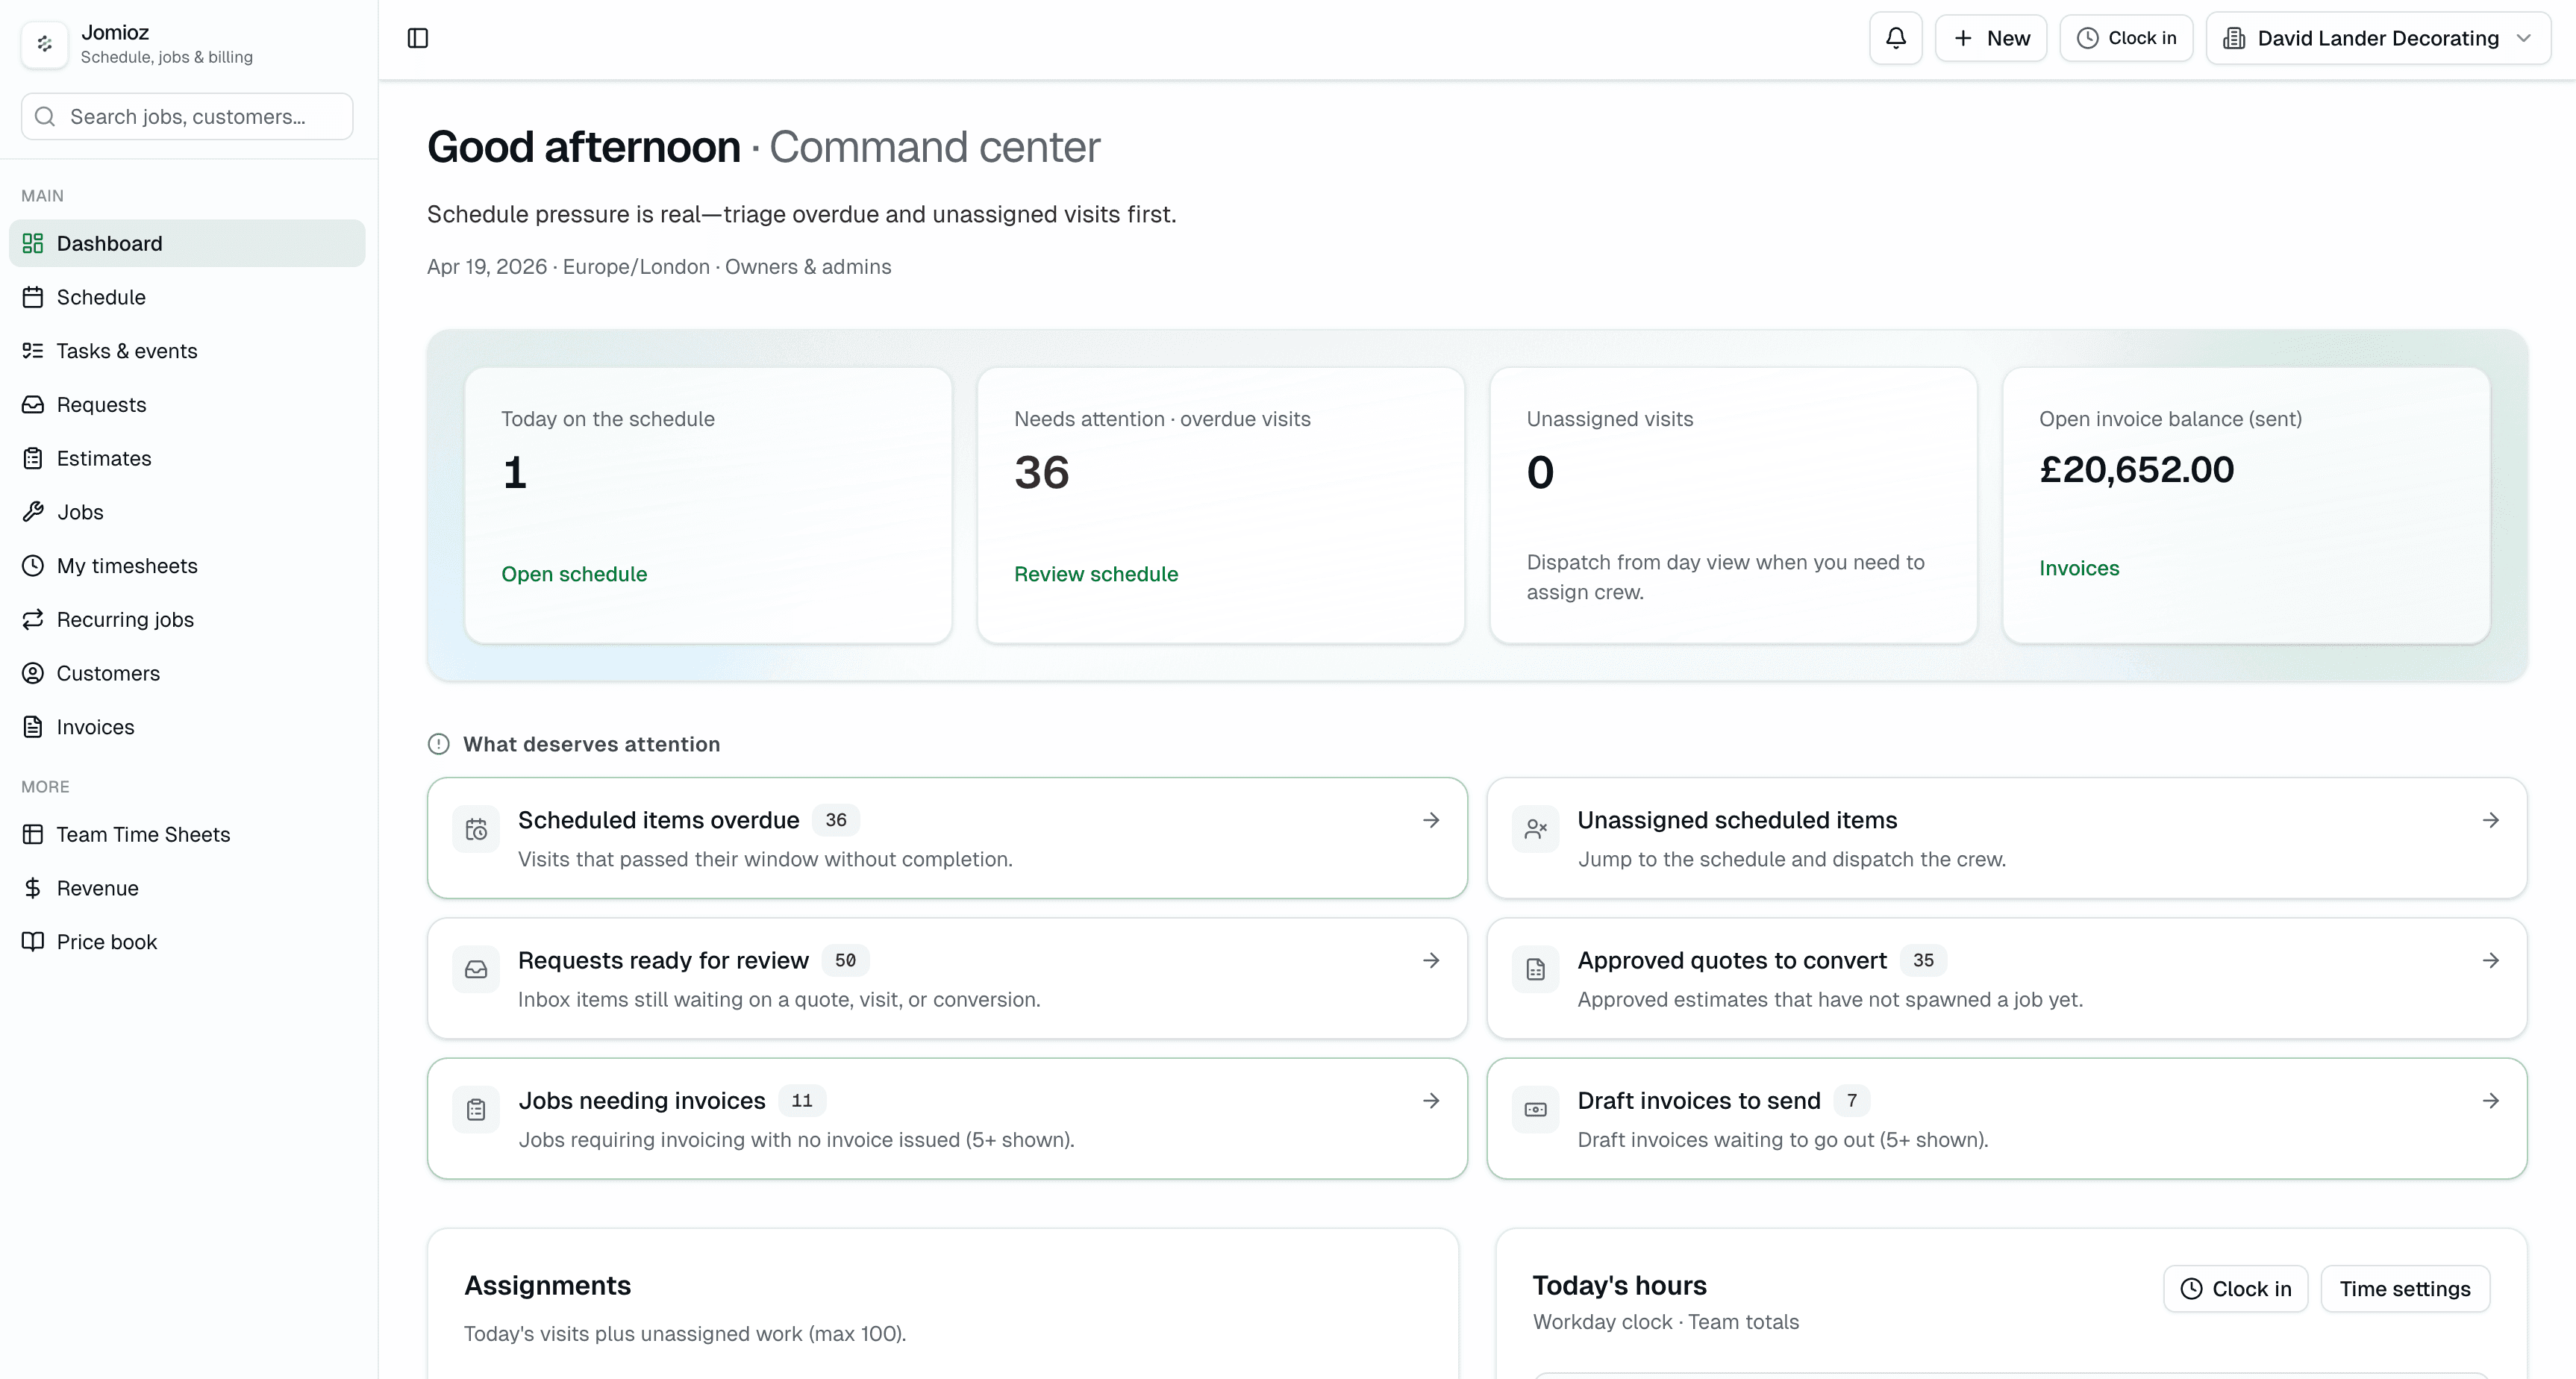This screenshot has height=1379, width=2576.
Task: Open notifications bell
Action: click(1895, 38)
